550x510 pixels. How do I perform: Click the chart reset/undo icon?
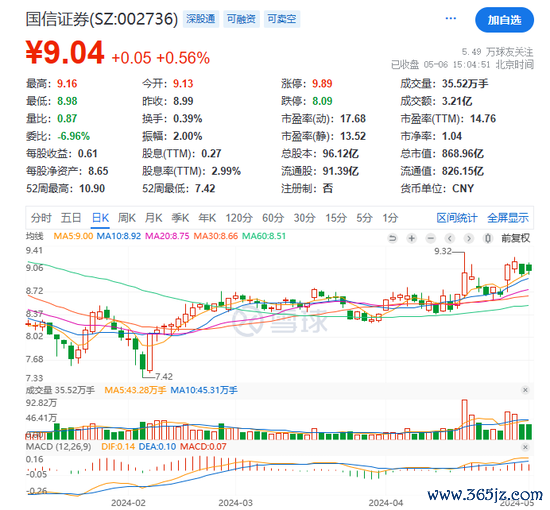tap(393, 239)
